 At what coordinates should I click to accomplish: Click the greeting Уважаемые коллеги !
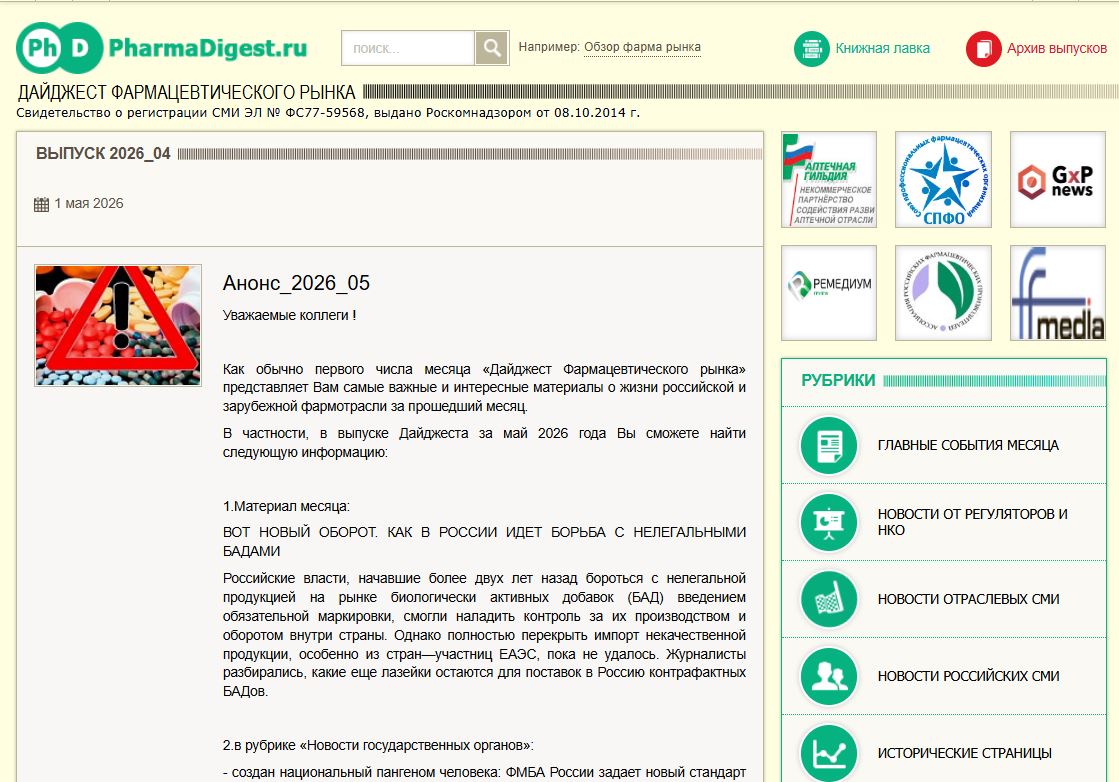289,315
